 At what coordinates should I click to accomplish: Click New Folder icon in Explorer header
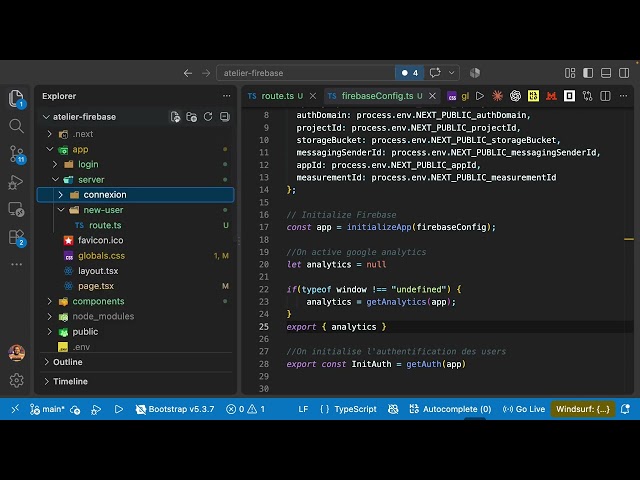191,117
